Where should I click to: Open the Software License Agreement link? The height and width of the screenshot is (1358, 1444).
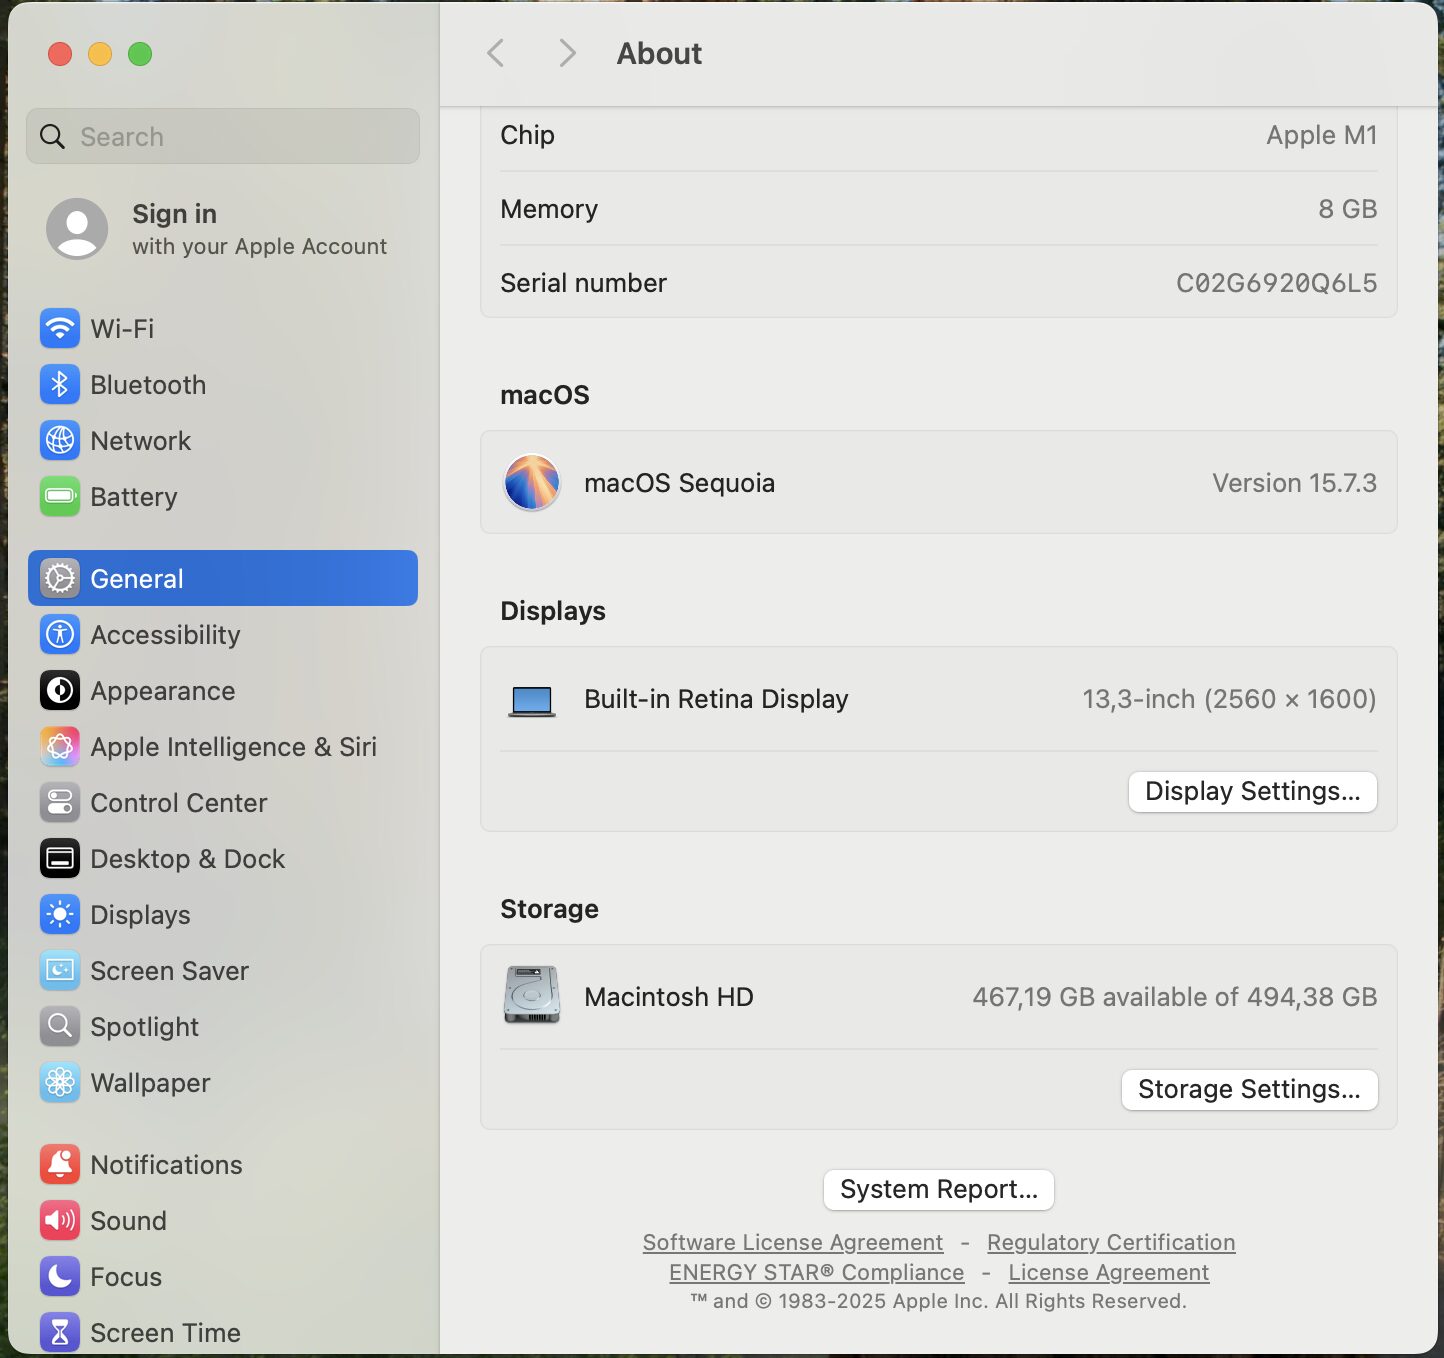point(792,1242)
